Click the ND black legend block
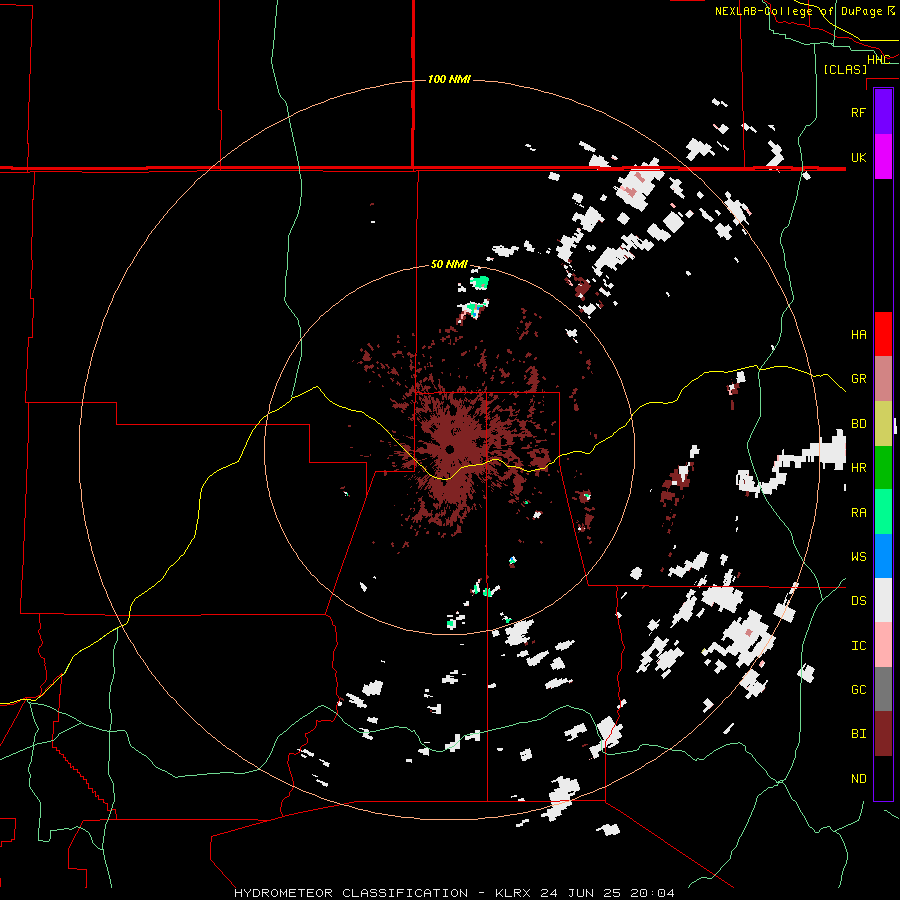The height and width of the screenshot is (900, 900). coord(883,778)
